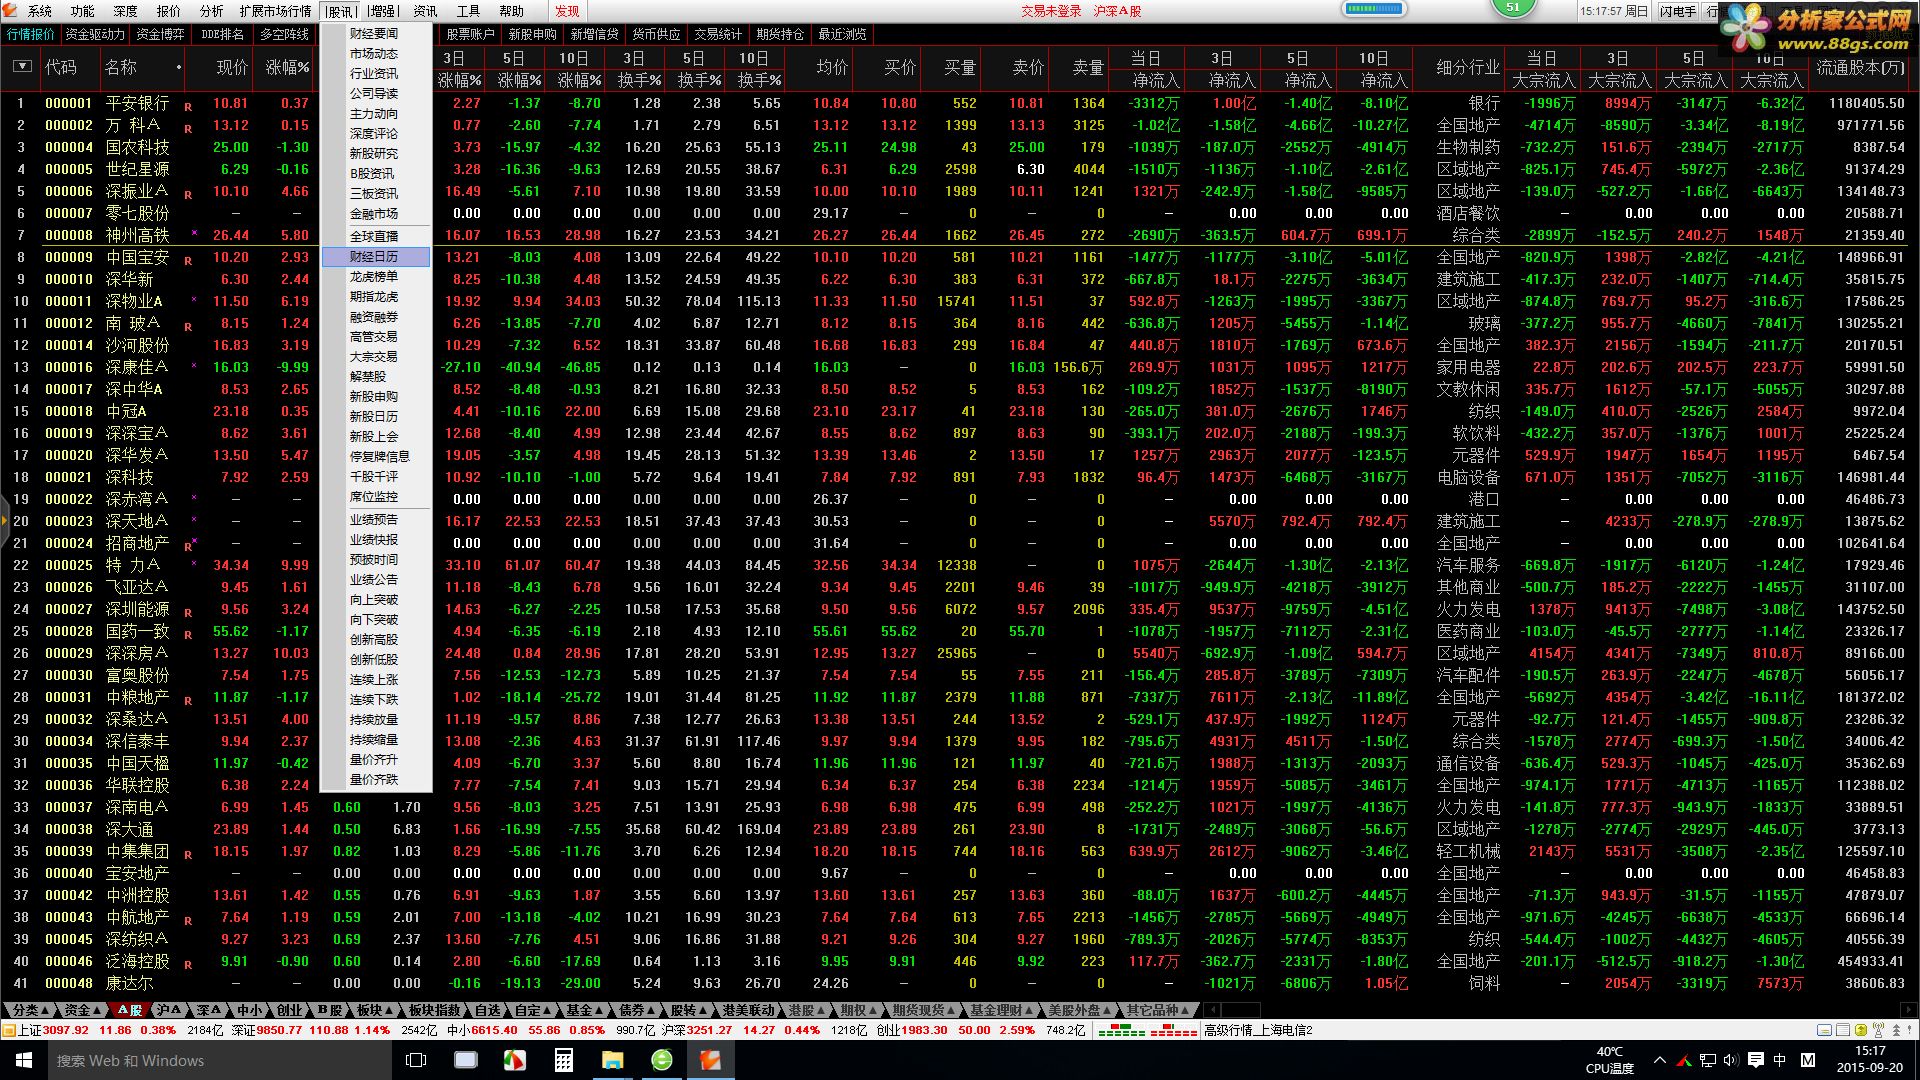The image size is (1920, 1080).
Task: Show hidden system tray icons
Action: coord(1660,1060)
